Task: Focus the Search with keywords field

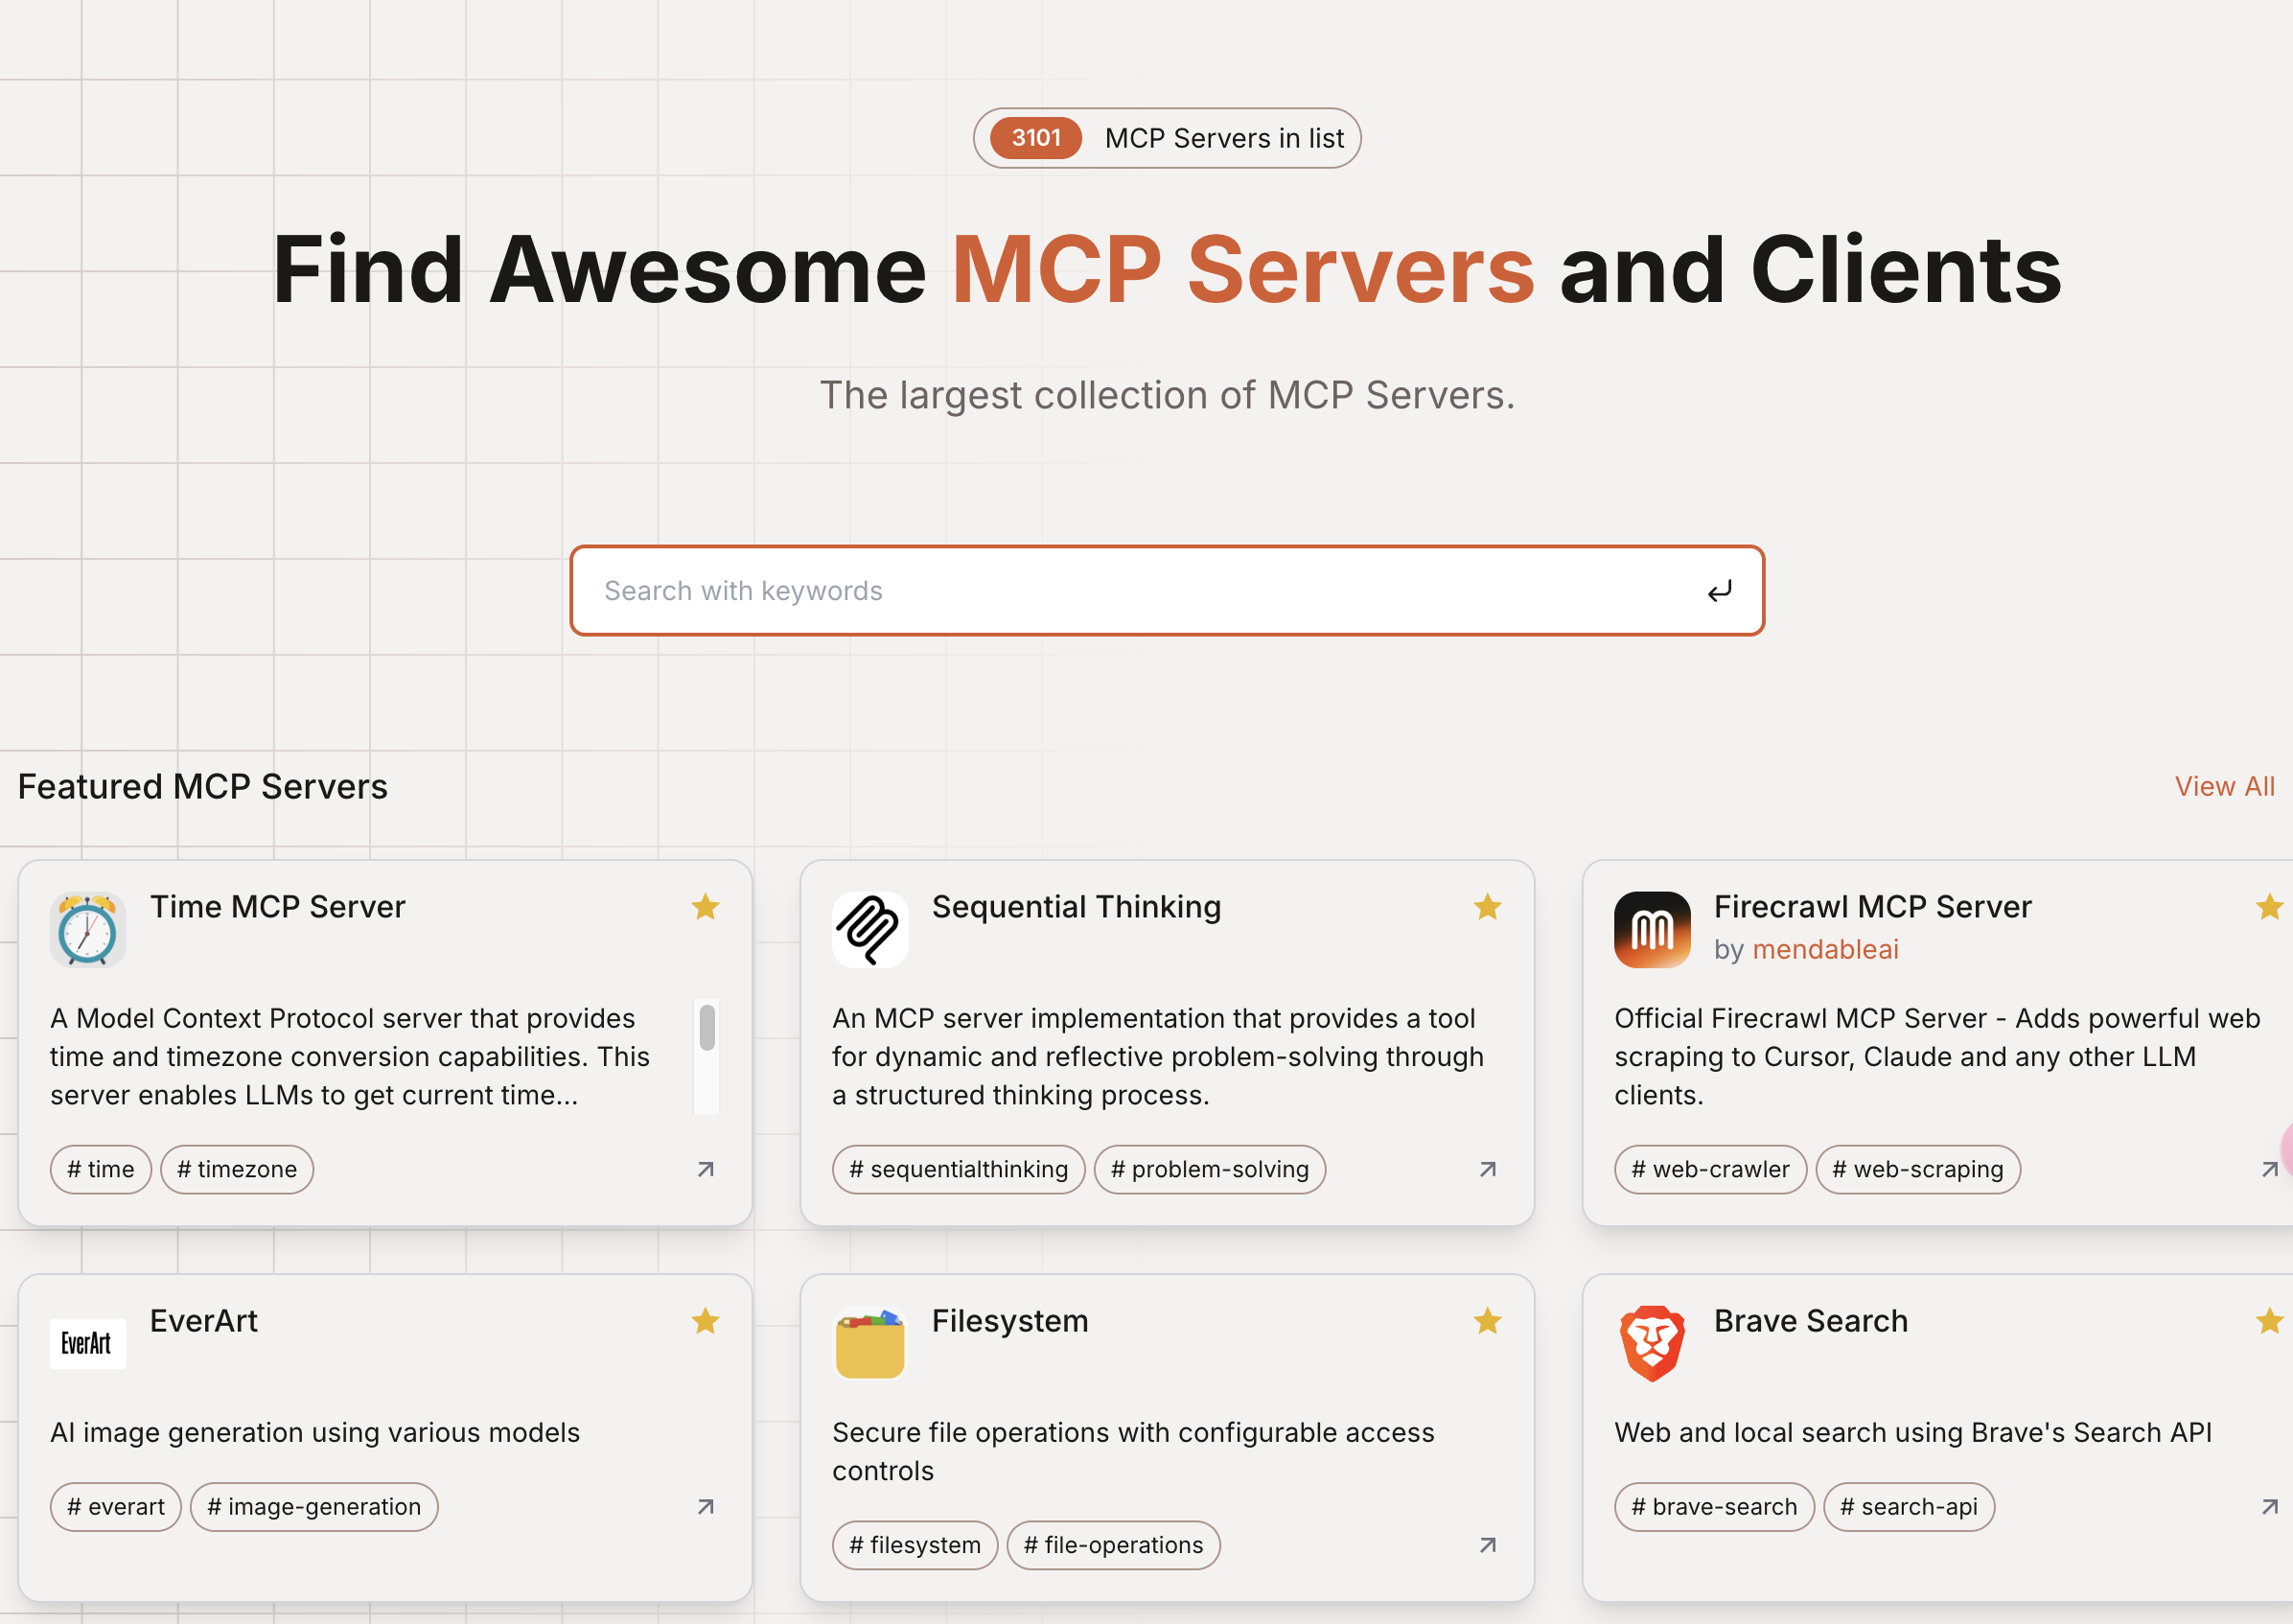Action: [x=1140, y=590]
